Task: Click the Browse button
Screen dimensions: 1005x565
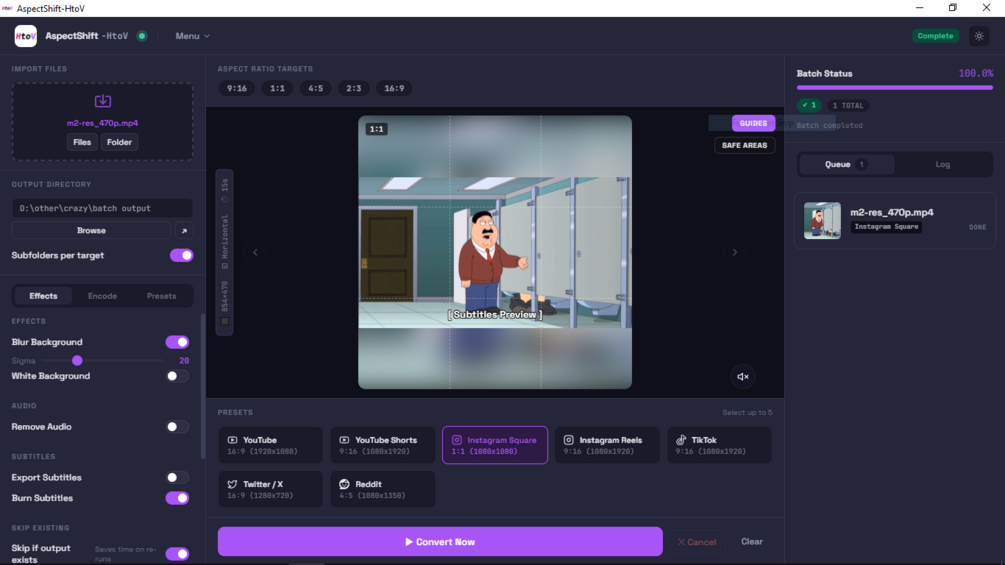Action: click(91, 231)
